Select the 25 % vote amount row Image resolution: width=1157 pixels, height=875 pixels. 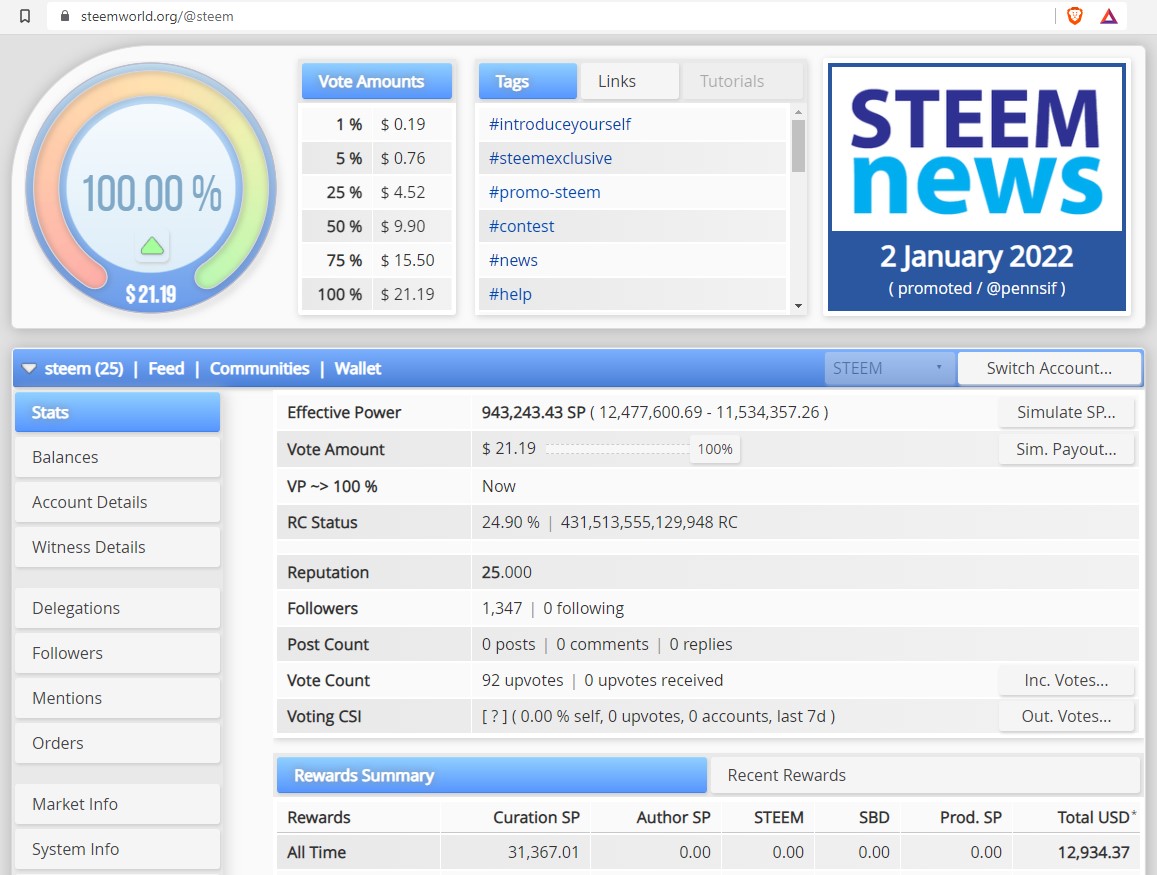[376, 192]
